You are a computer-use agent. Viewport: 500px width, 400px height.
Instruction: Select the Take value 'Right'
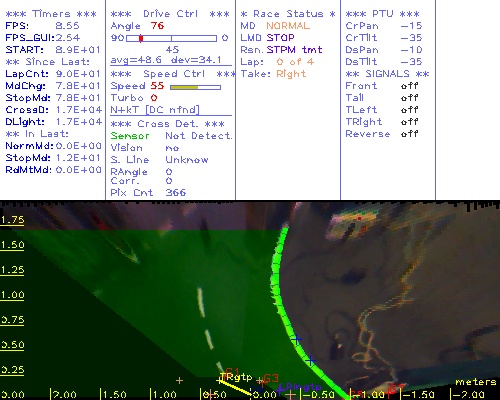[x=291, y=74]
